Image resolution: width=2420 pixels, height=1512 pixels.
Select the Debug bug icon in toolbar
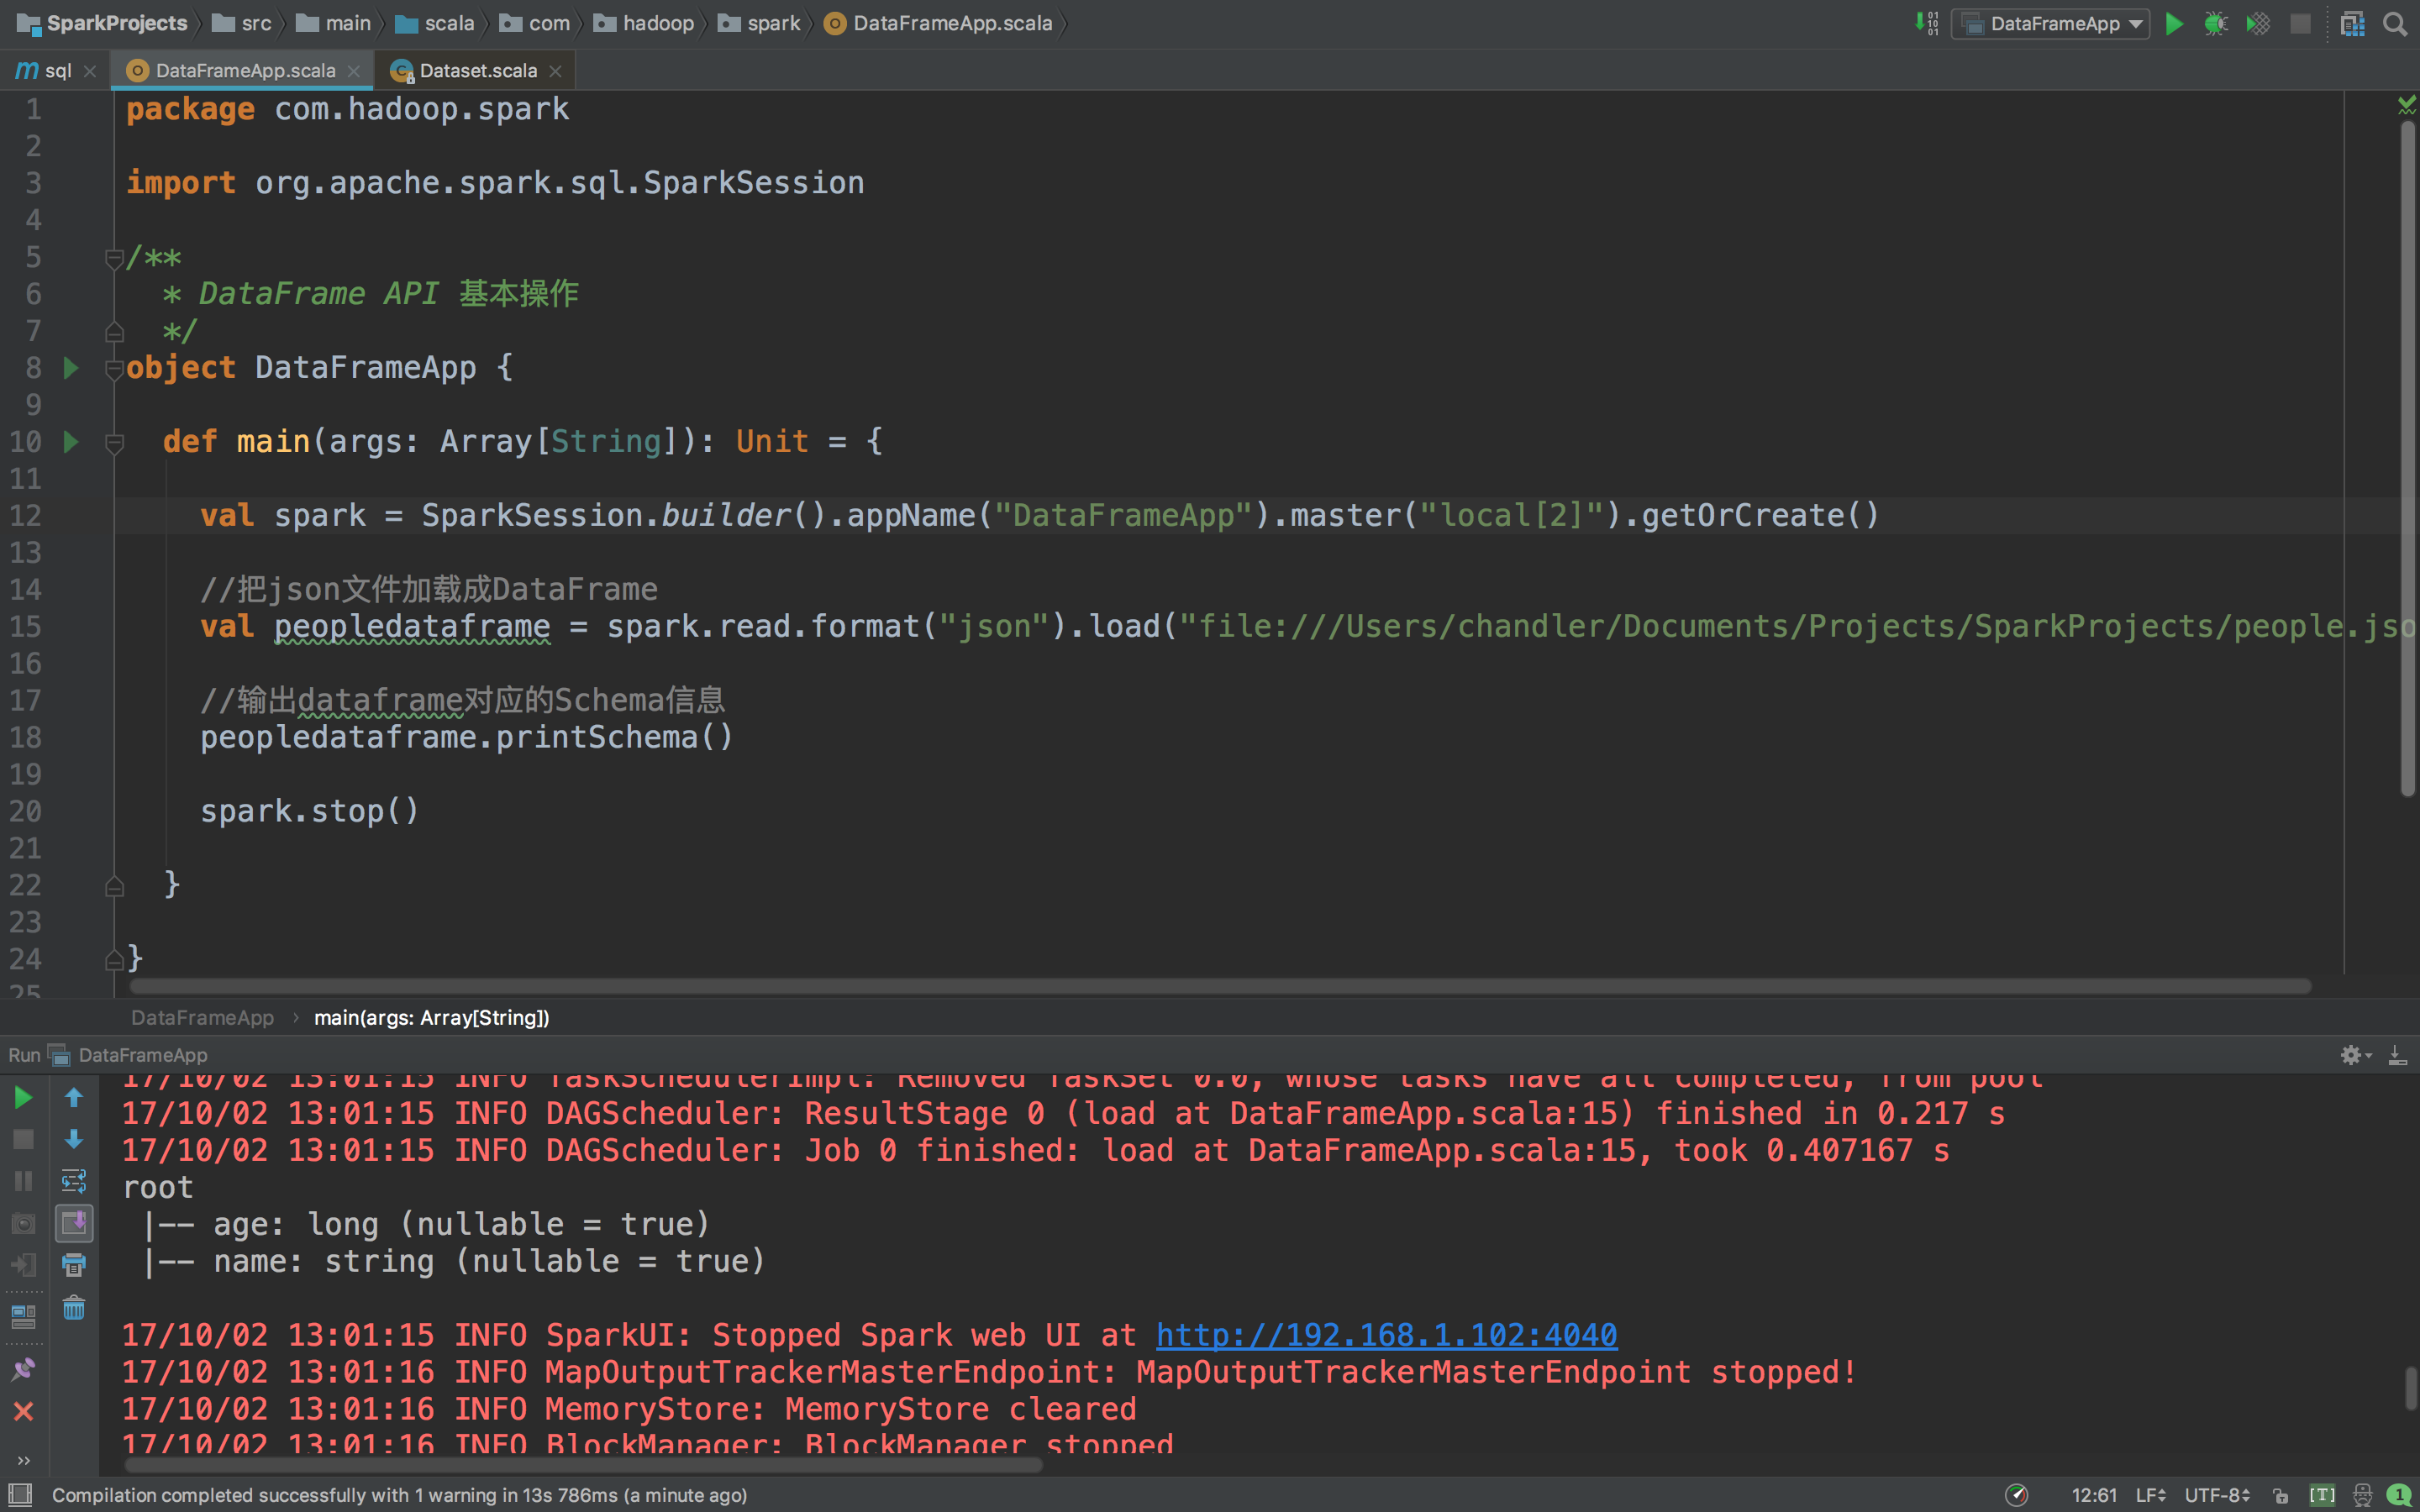(x=2216, y=23)
